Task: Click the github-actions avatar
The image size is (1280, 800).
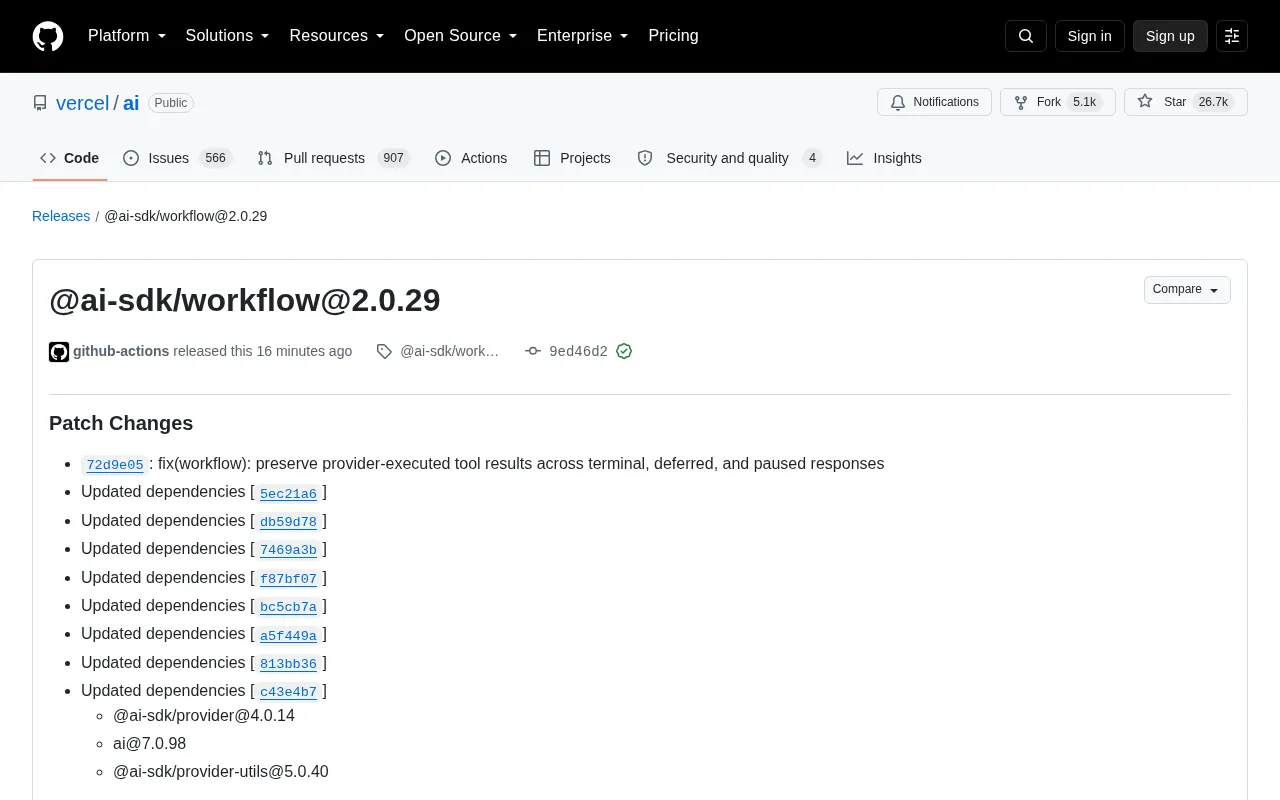Action: pyautogui.click(x=59, y=352)
